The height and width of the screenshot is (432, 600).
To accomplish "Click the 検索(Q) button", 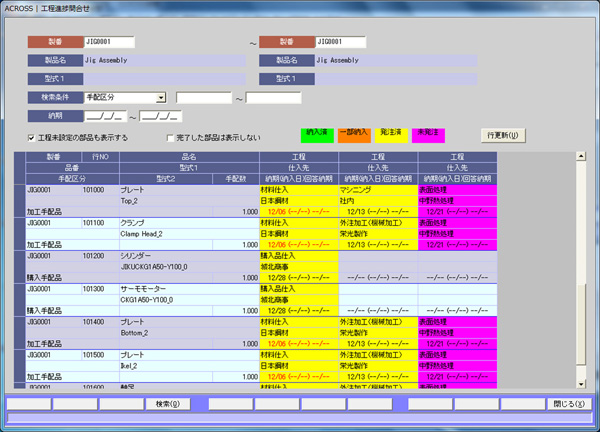I will tap(168, 404).
